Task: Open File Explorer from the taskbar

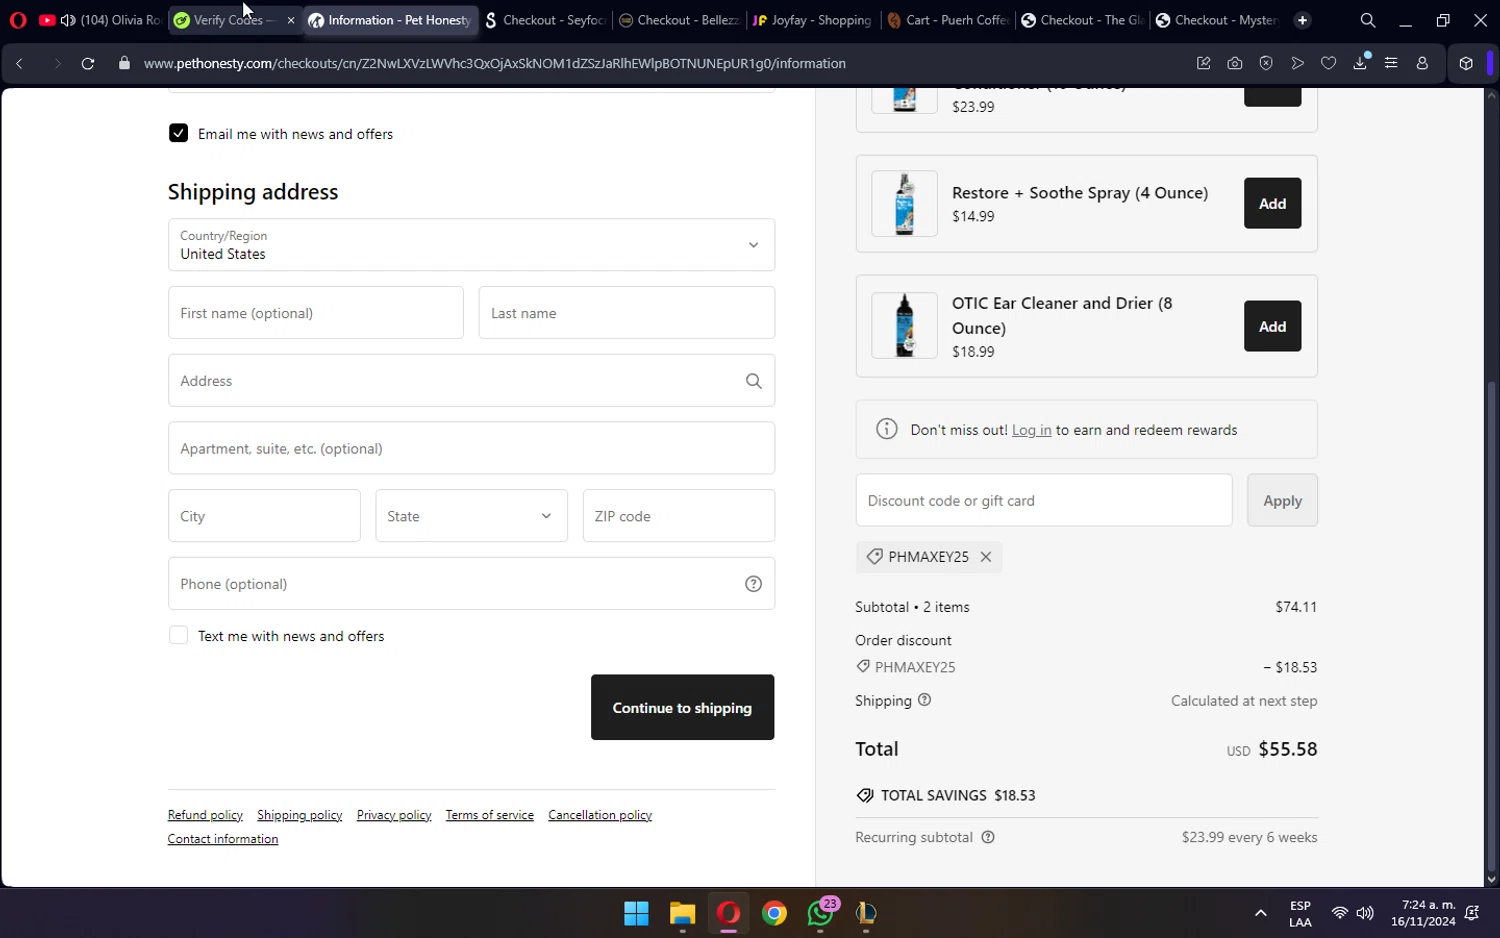Action: click(682, 913)
